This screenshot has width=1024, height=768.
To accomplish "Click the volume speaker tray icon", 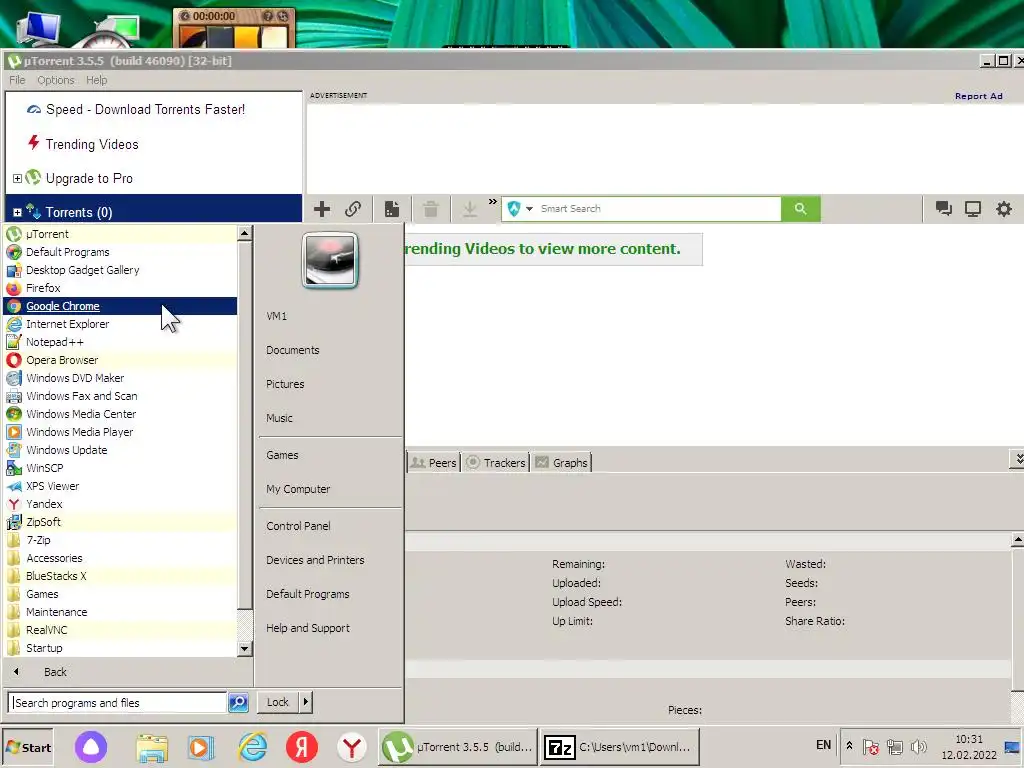I will click(918, 746).
